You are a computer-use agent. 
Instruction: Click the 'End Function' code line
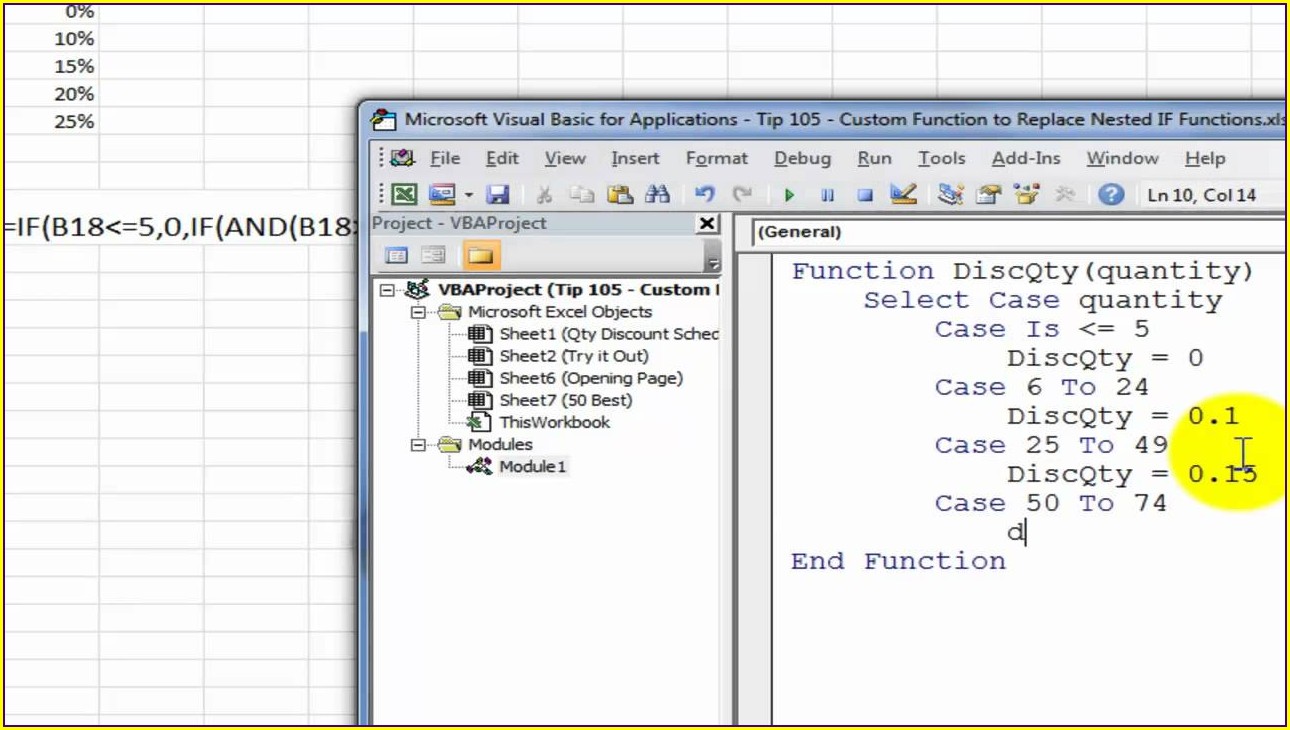point(898,561)
